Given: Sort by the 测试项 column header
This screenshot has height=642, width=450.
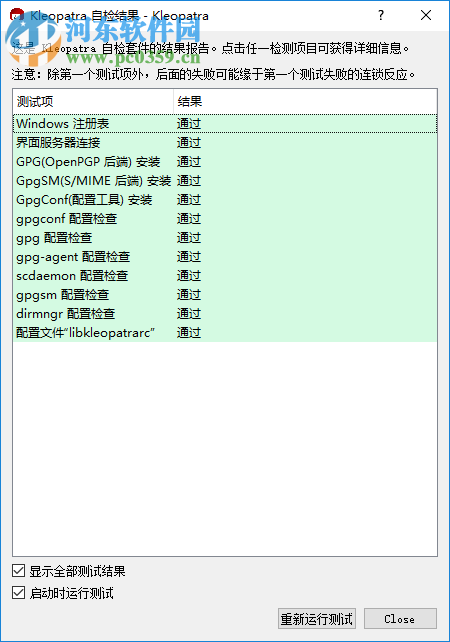Looking at the screenshot, I should click(94, 102).
